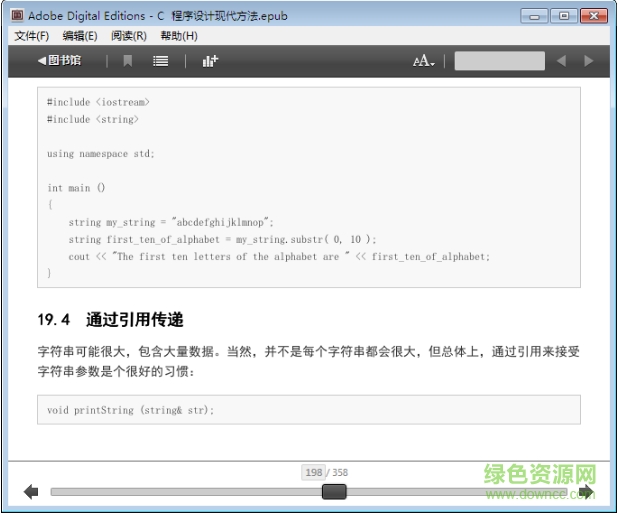Click the code line #include <iostream>
The image size is (619, 513).
pos(98,102)
